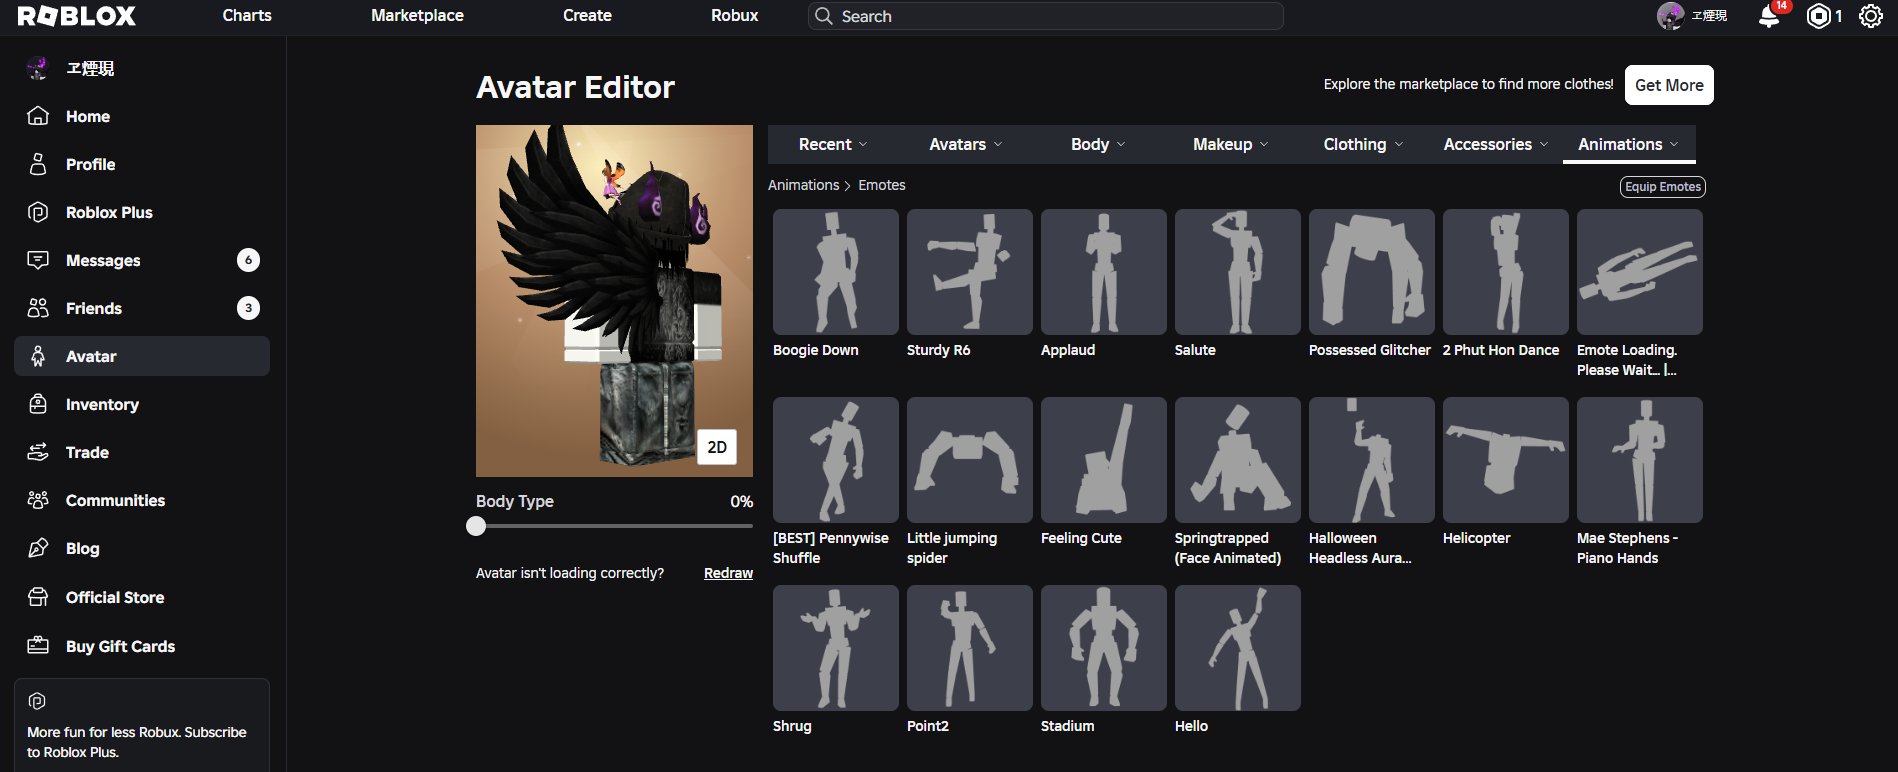Click the Profile icon in sidebar

38,164
